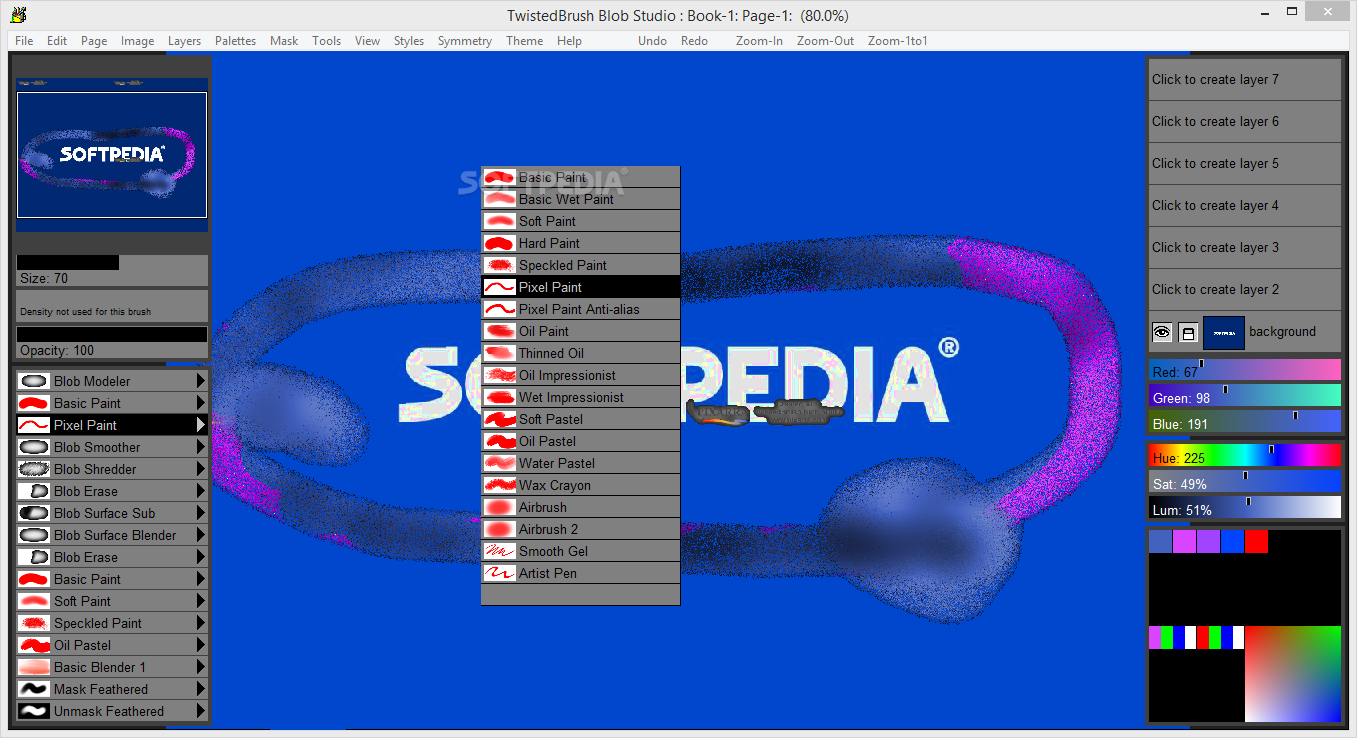Screen dimensions: 1357x738
Task: Expand the arrow beside Mask Feathered
Action: click(201, 689)
